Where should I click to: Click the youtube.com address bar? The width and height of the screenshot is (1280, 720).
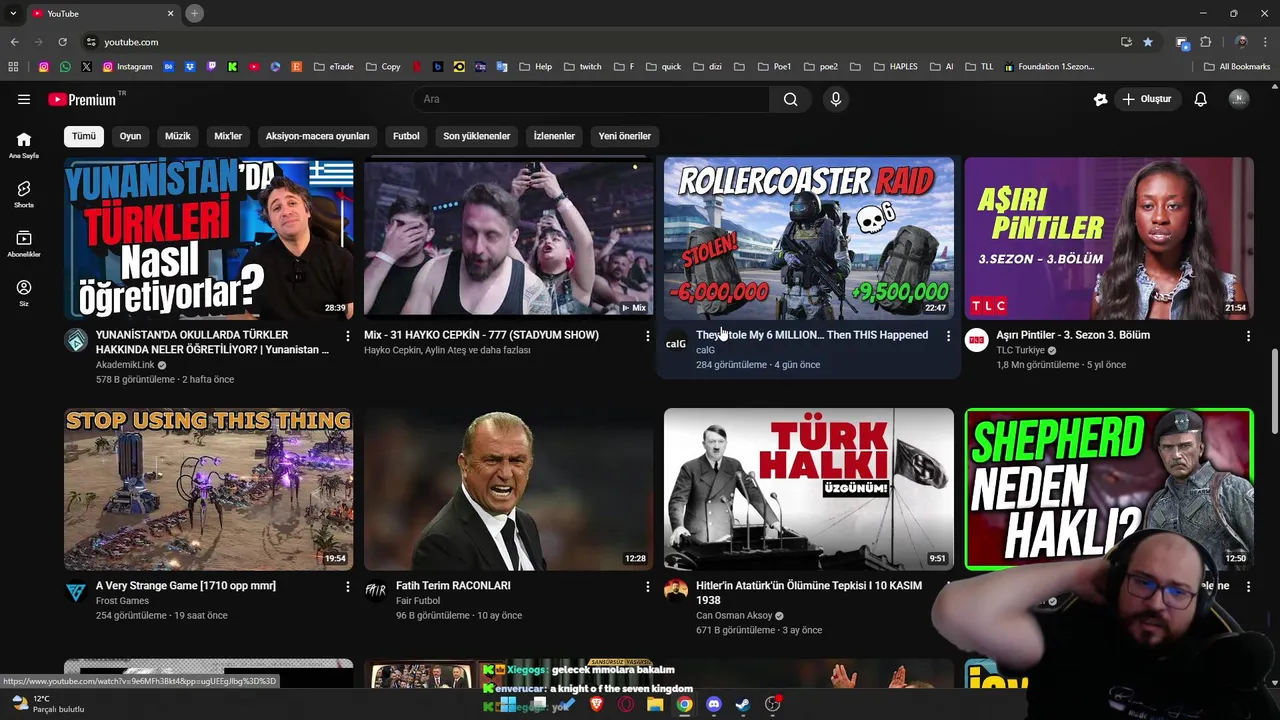point(600,42)
